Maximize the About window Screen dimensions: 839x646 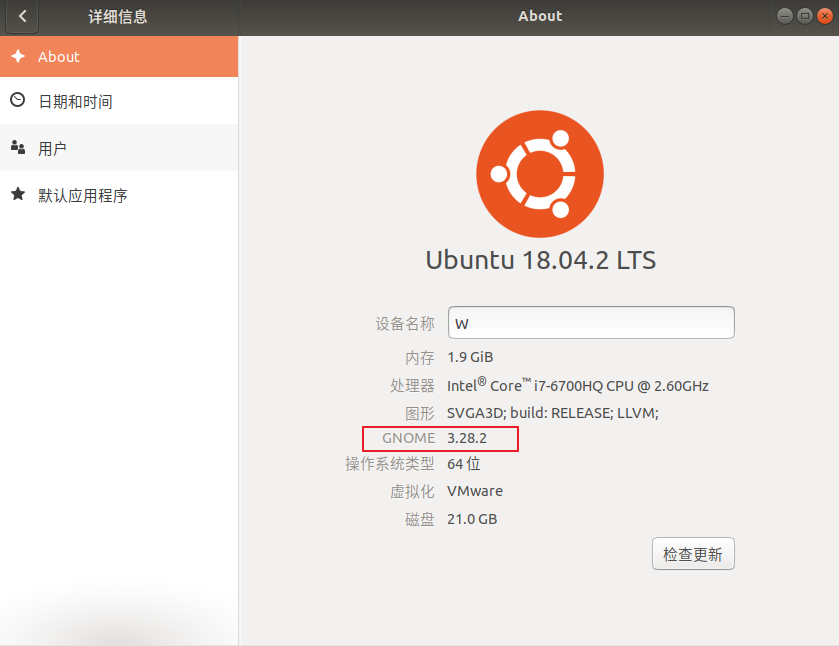(x=804, y=16)
